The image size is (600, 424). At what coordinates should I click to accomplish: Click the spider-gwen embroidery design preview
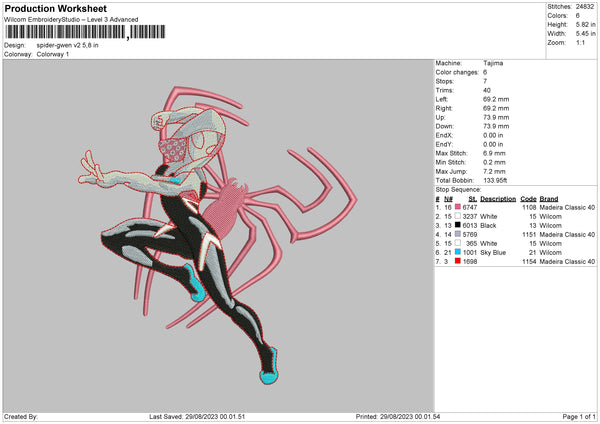(218, 234)
